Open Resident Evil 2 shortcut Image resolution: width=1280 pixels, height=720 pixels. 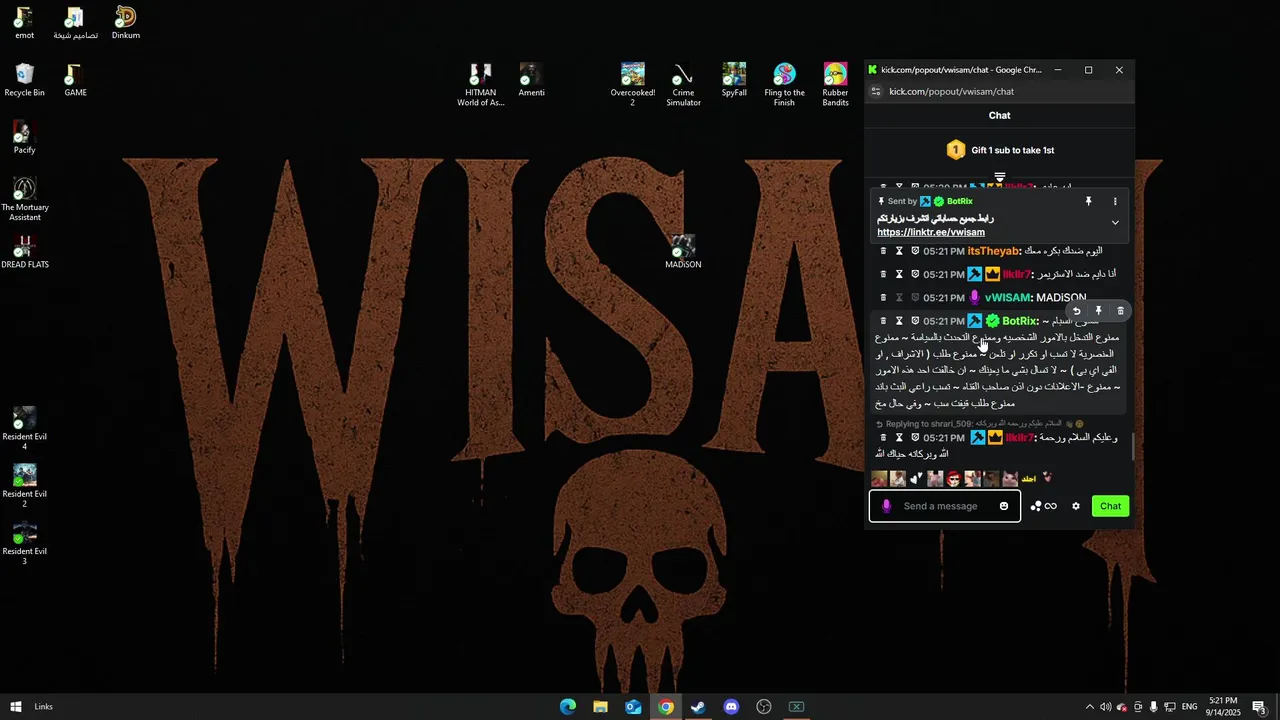pos(24,486)
